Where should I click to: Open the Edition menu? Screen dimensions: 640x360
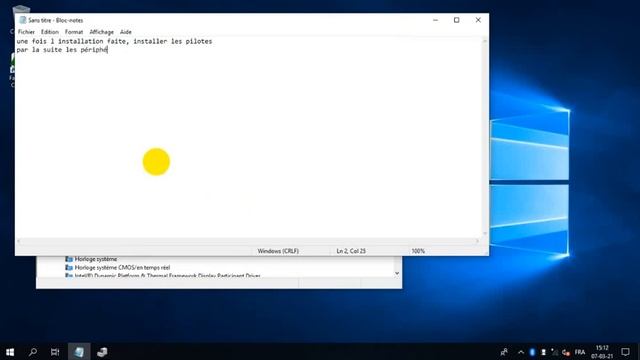50,32
